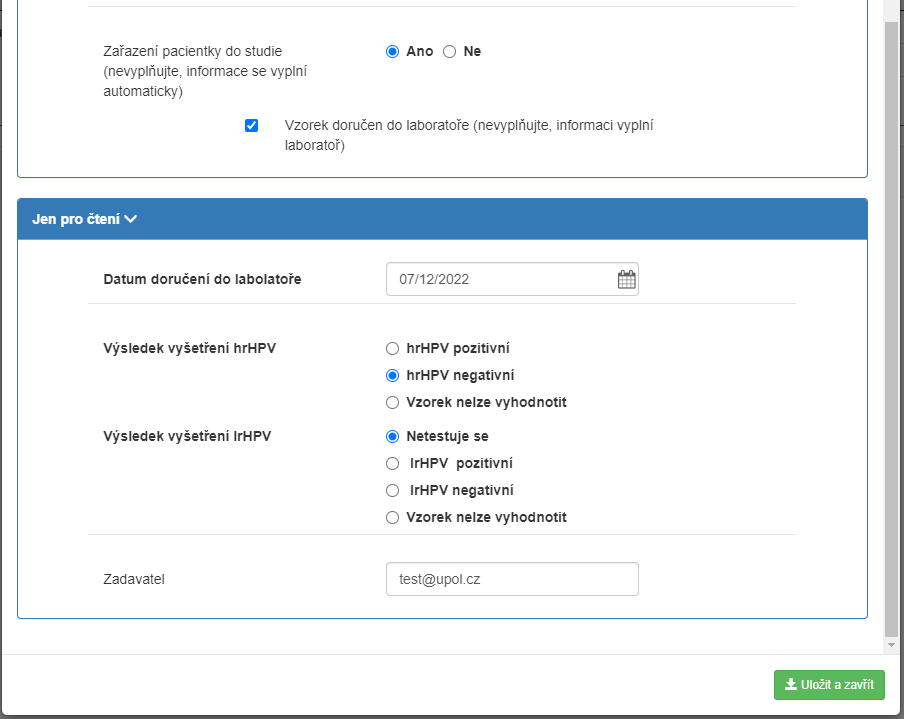Image resolution: width=904 pixels, height=719 pixels.
Task: Click the Výsledek vyšetření hrHPV label
Action: coord(189,349)
